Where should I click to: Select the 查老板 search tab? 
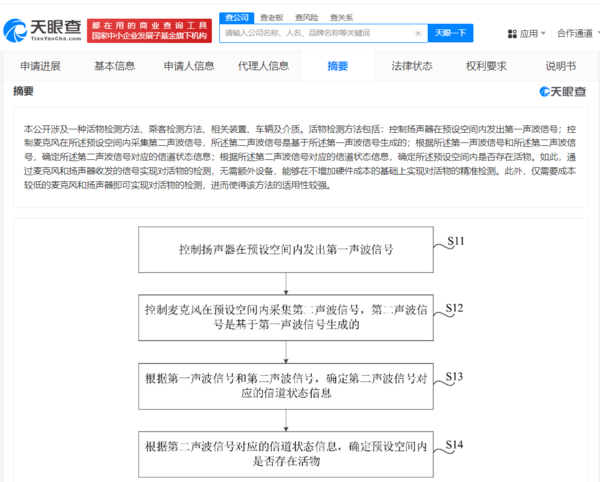[271, 15]
